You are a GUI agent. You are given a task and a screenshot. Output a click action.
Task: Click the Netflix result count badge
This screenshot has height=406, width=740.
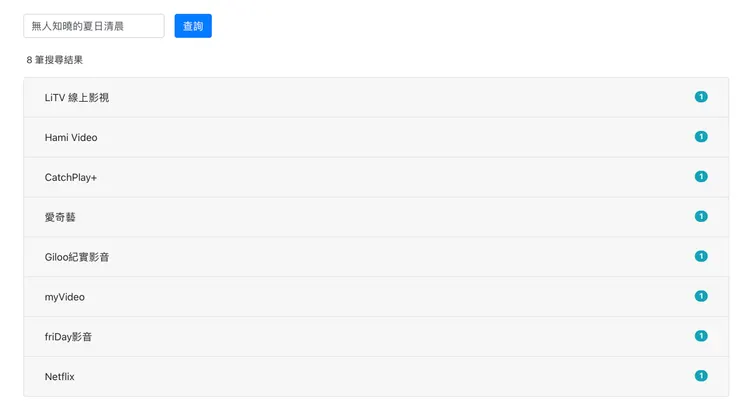(701, 376)
